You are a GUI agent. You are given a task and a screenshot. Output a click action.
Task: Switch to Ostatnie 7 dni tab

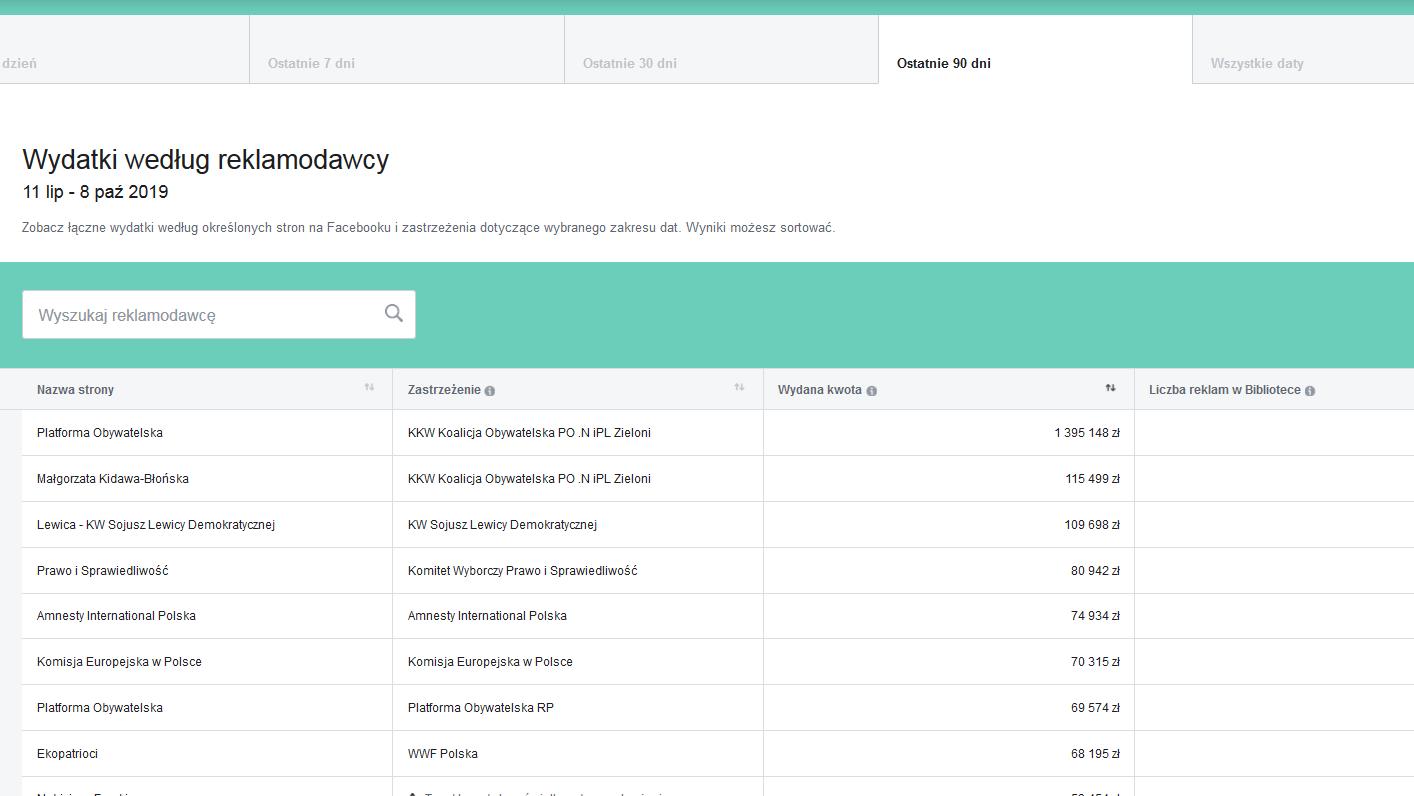407,50
